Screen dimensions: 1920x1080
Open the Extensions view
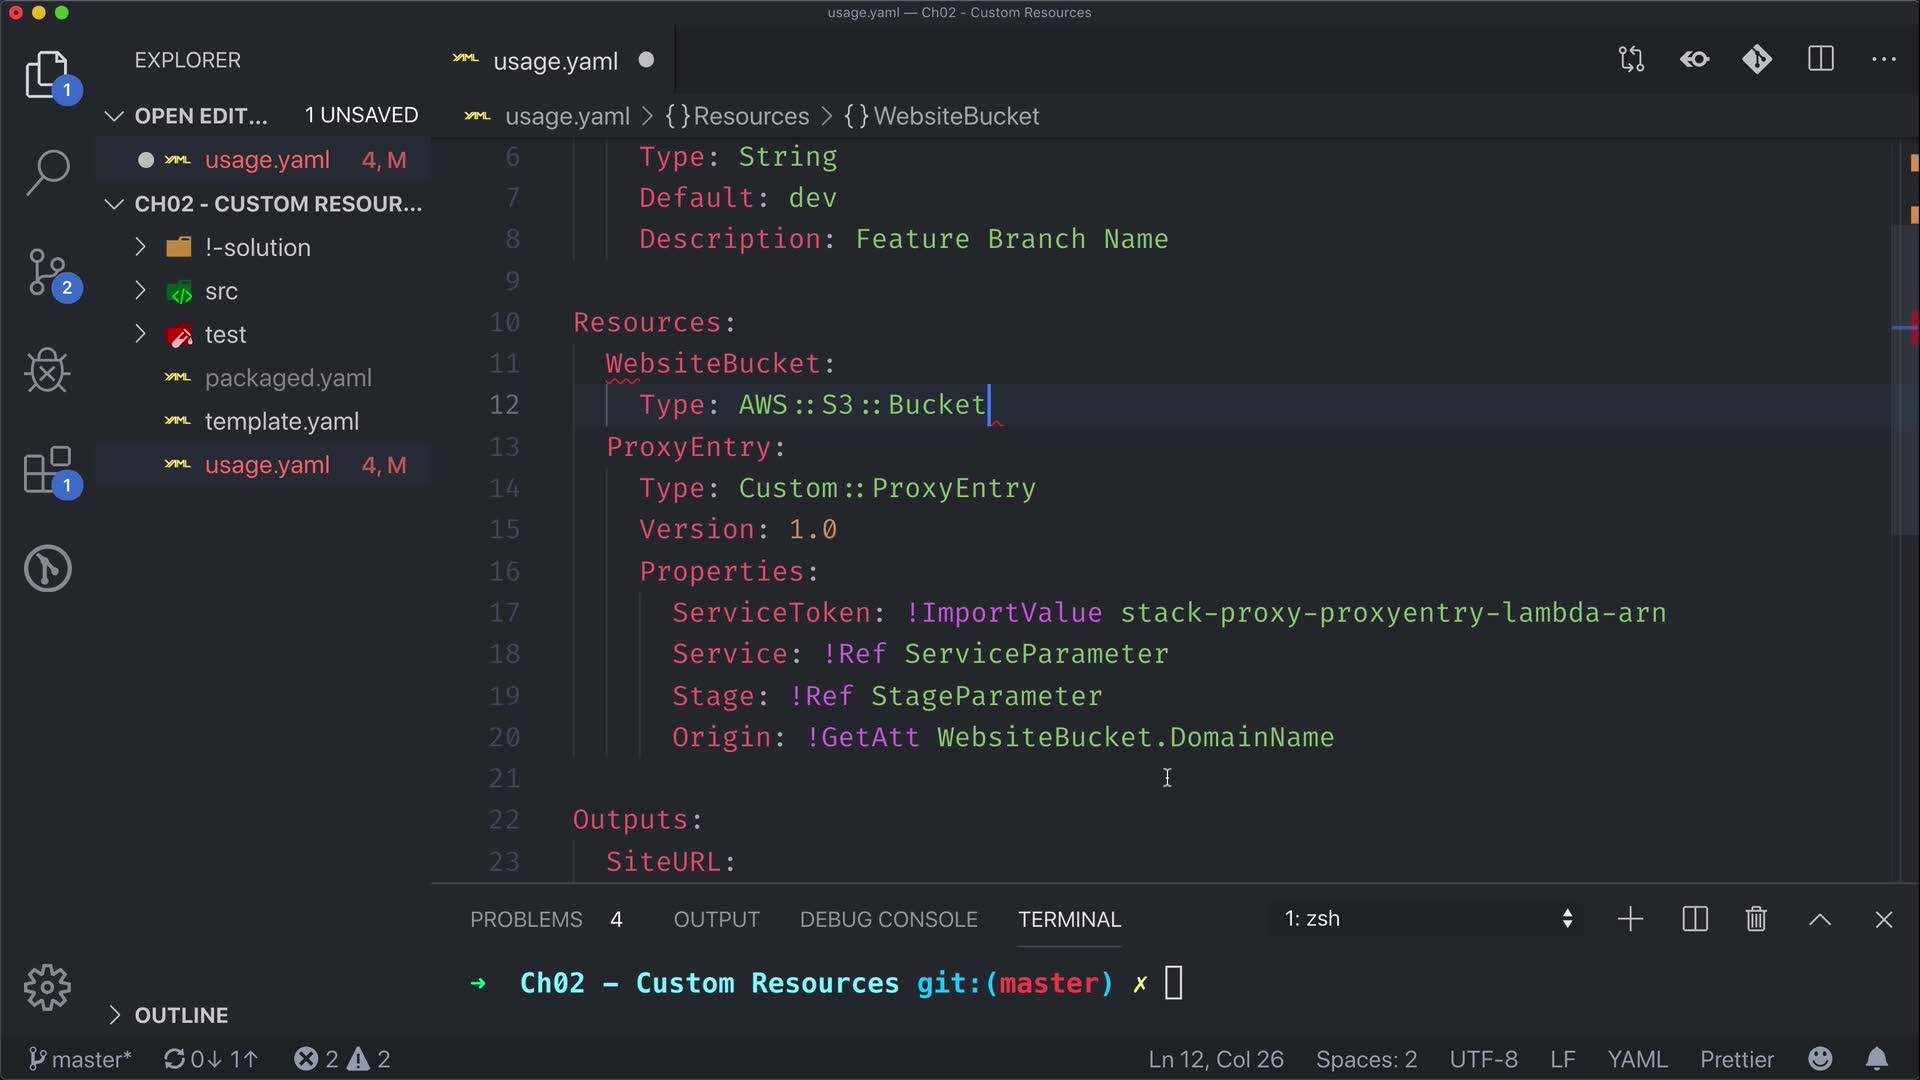47,470
